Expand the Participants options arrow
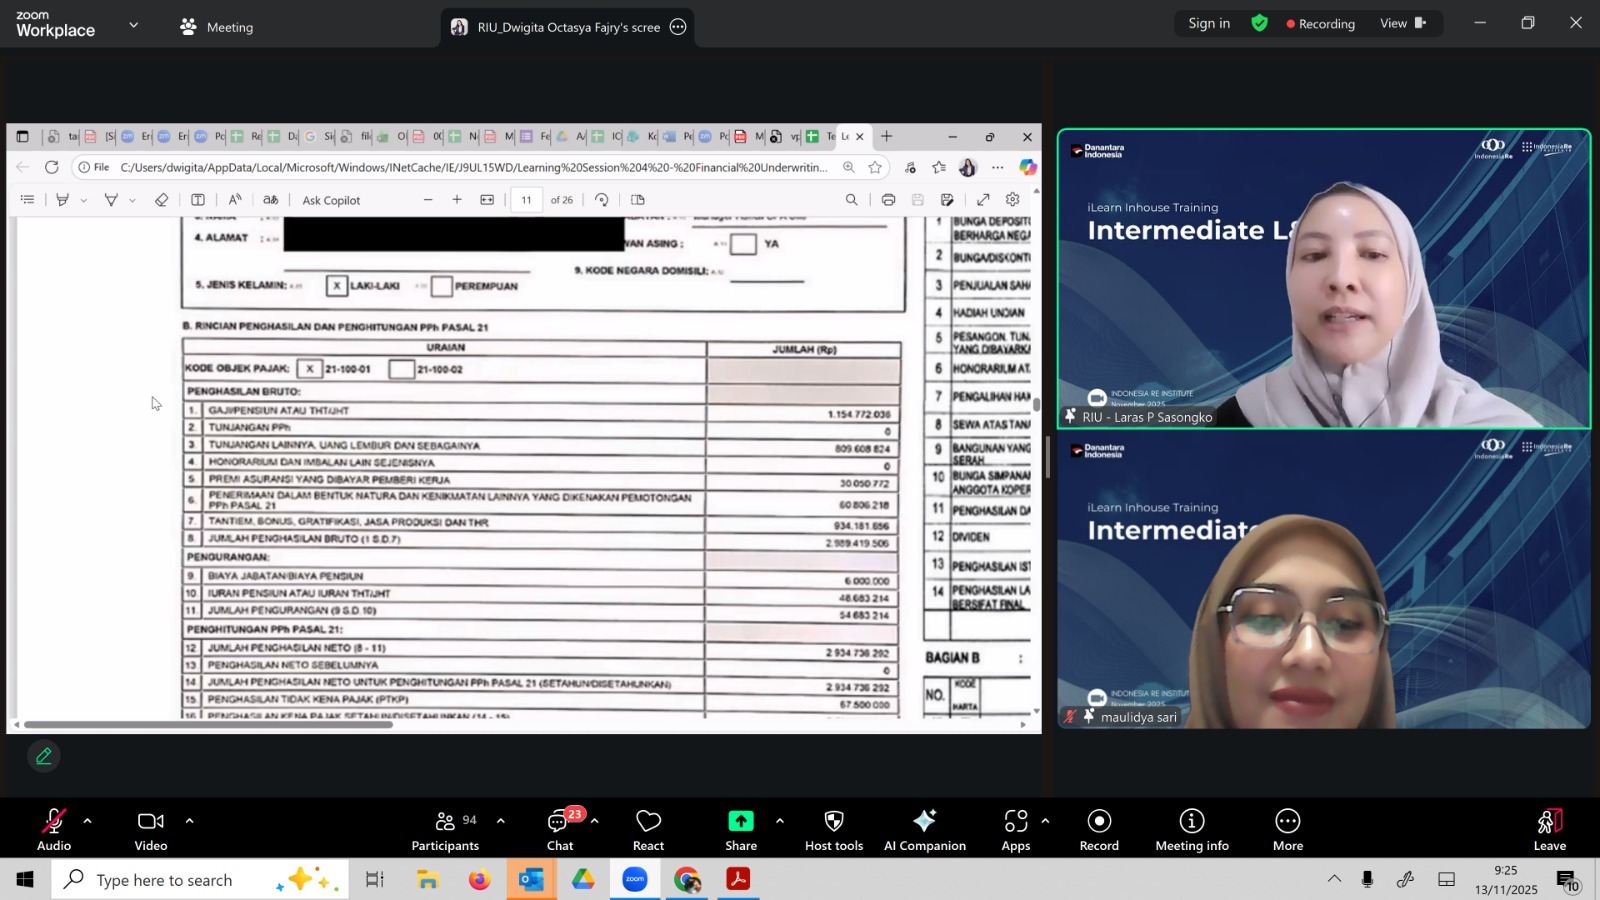1600x900 pixels. pyautogui.click(x=501, y=821)
